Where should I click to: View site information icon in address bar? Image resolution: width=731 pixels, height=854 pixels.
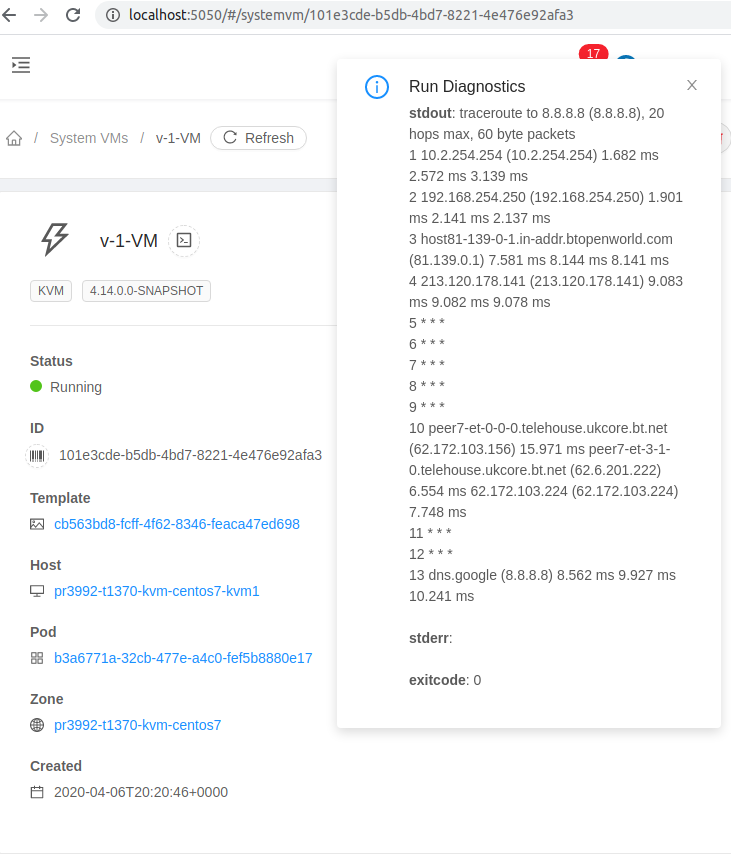[113, 15]
